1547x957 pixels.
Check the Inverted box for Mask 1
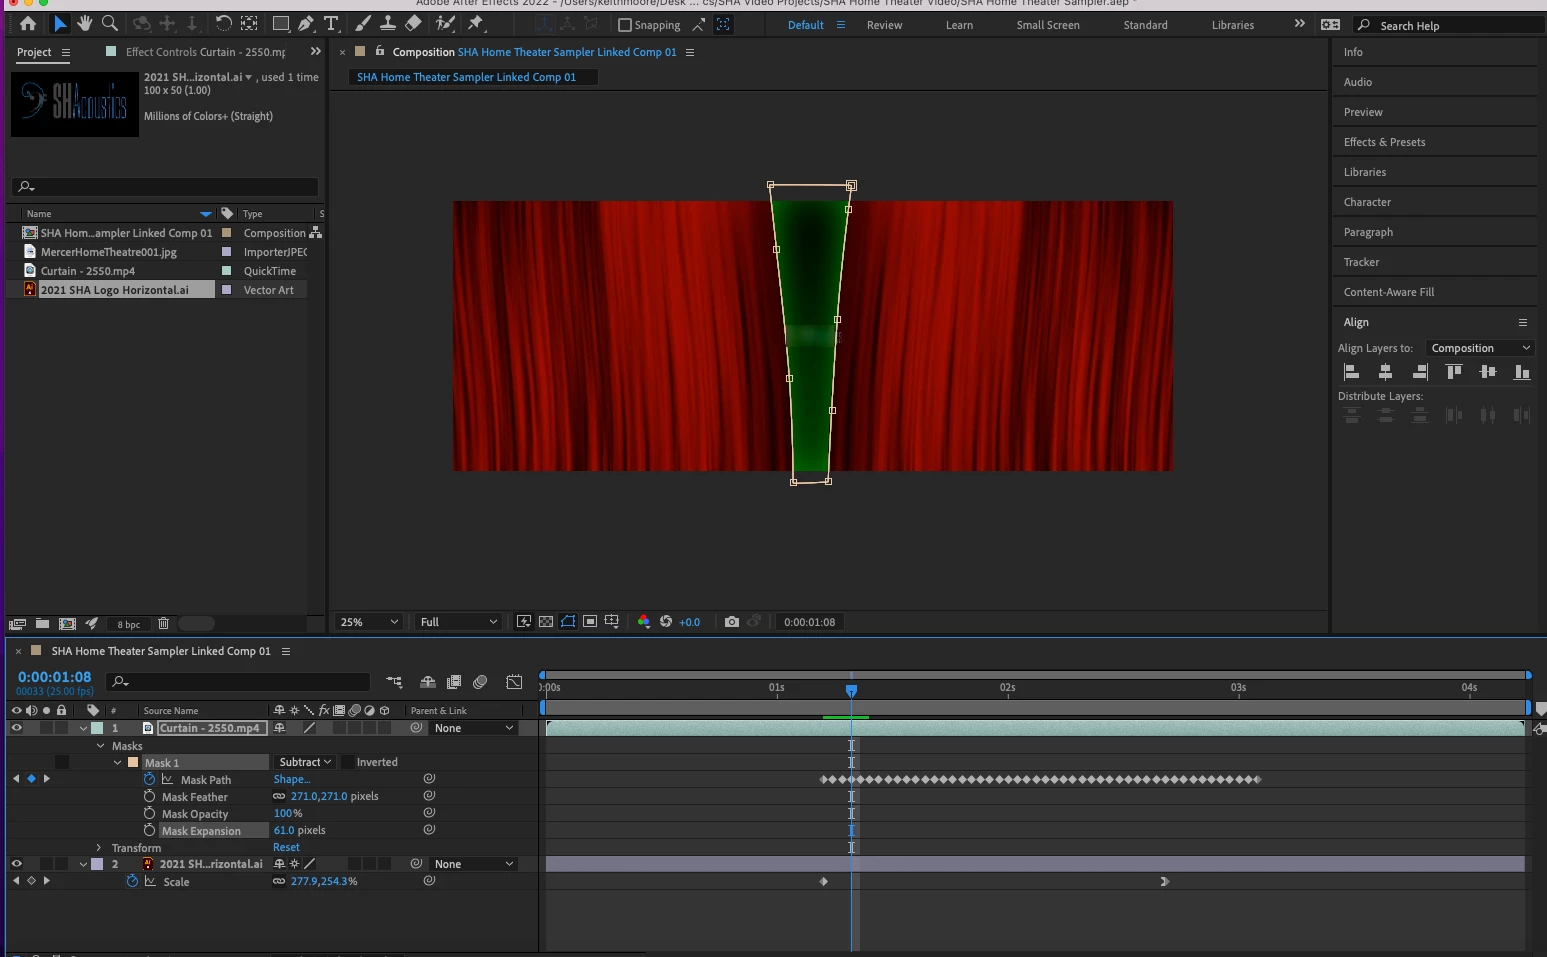[x=347, y=762]
